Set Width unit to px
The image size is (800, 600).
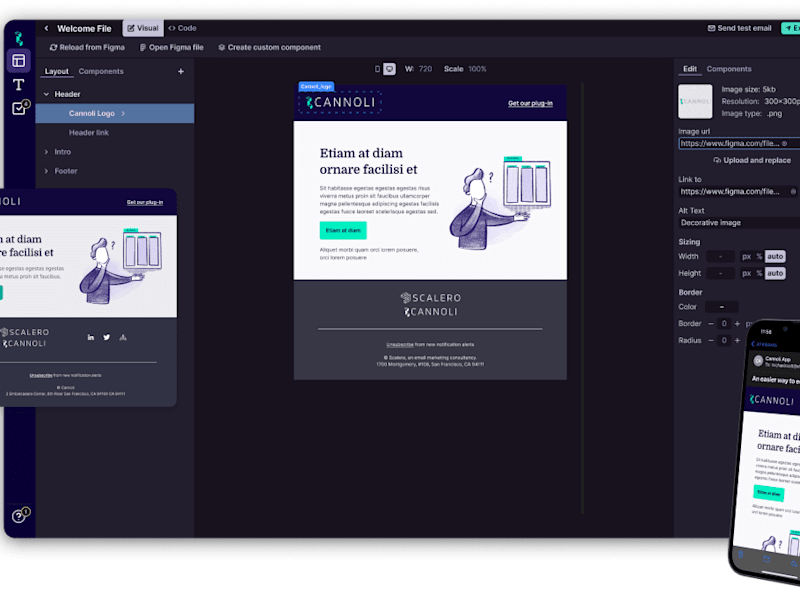(746, 257)
